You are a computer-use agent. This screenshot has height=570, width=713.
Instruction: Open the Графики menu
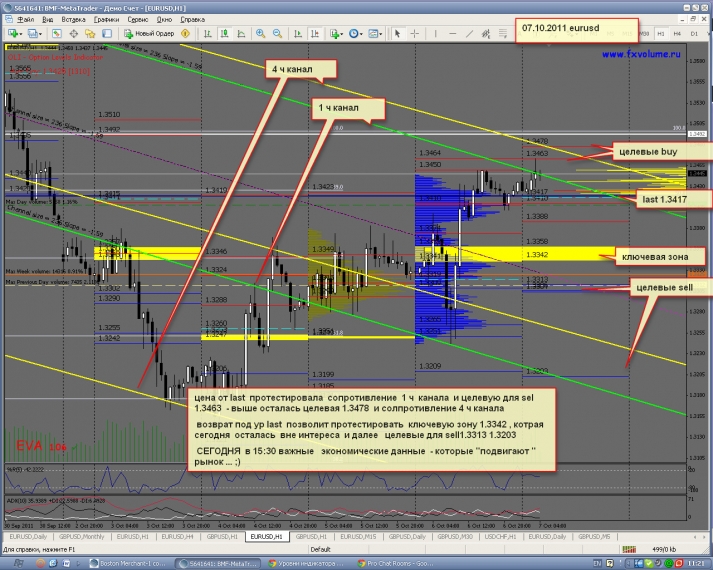[106, 20]
